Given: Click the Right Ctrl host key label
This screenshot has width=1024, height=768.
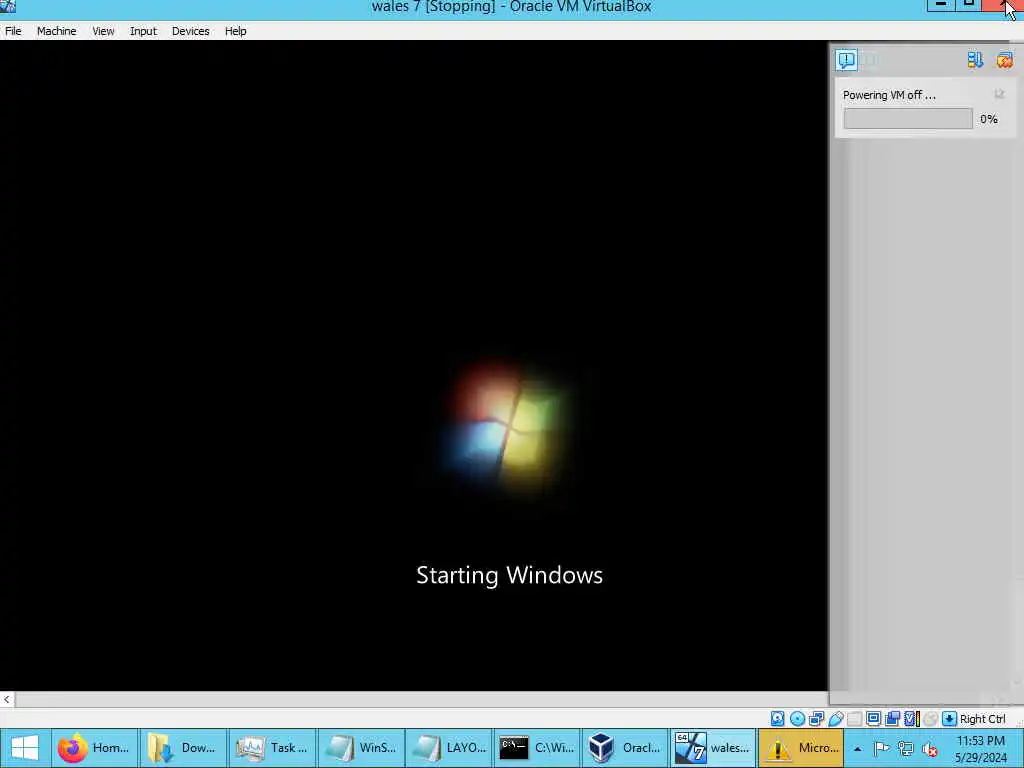Looking at the screenshot, I should pyautogui.click(x=982, y=718).
